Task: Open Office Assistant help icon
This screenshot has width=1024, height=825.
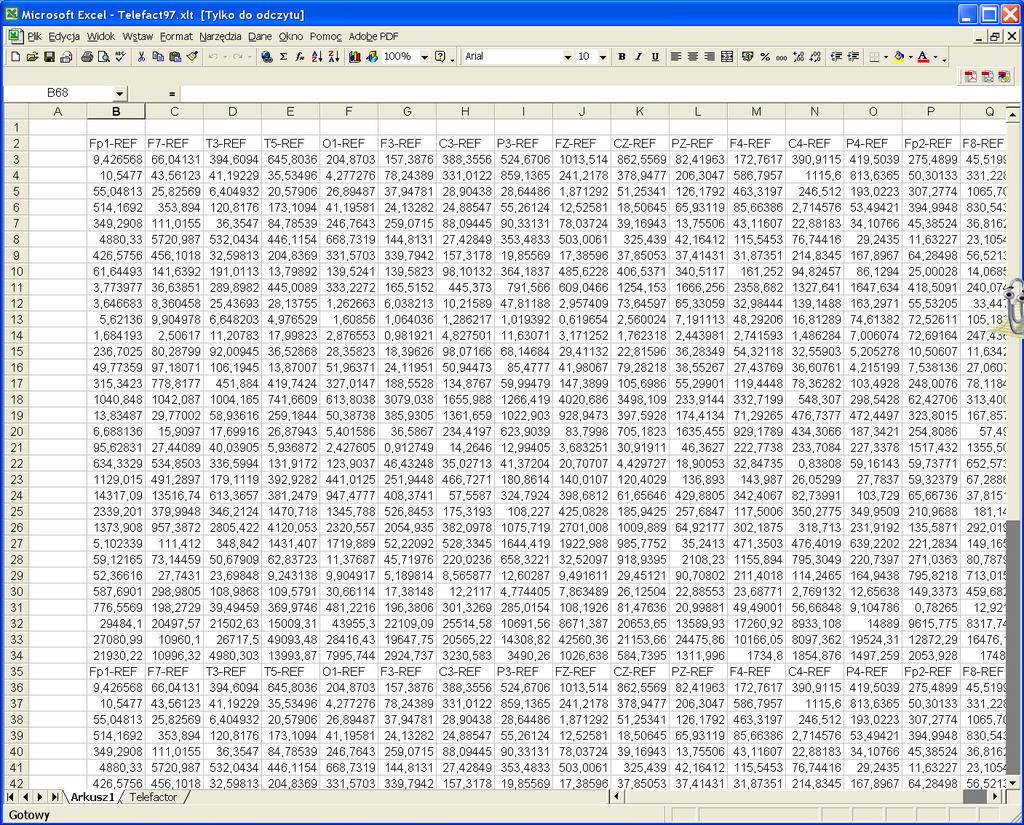Action: tap(441, 57)
